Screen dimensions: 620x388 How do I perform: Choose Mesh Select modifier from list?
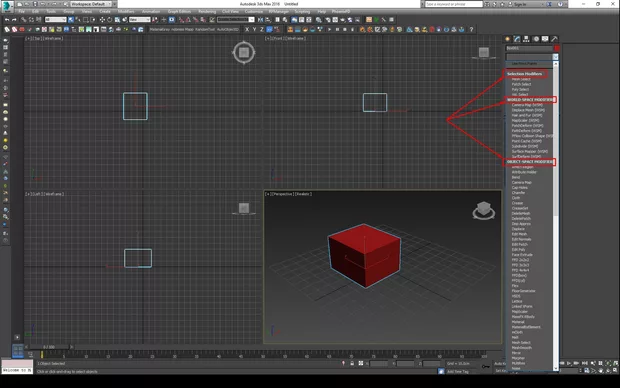click(x=521, y=79)
